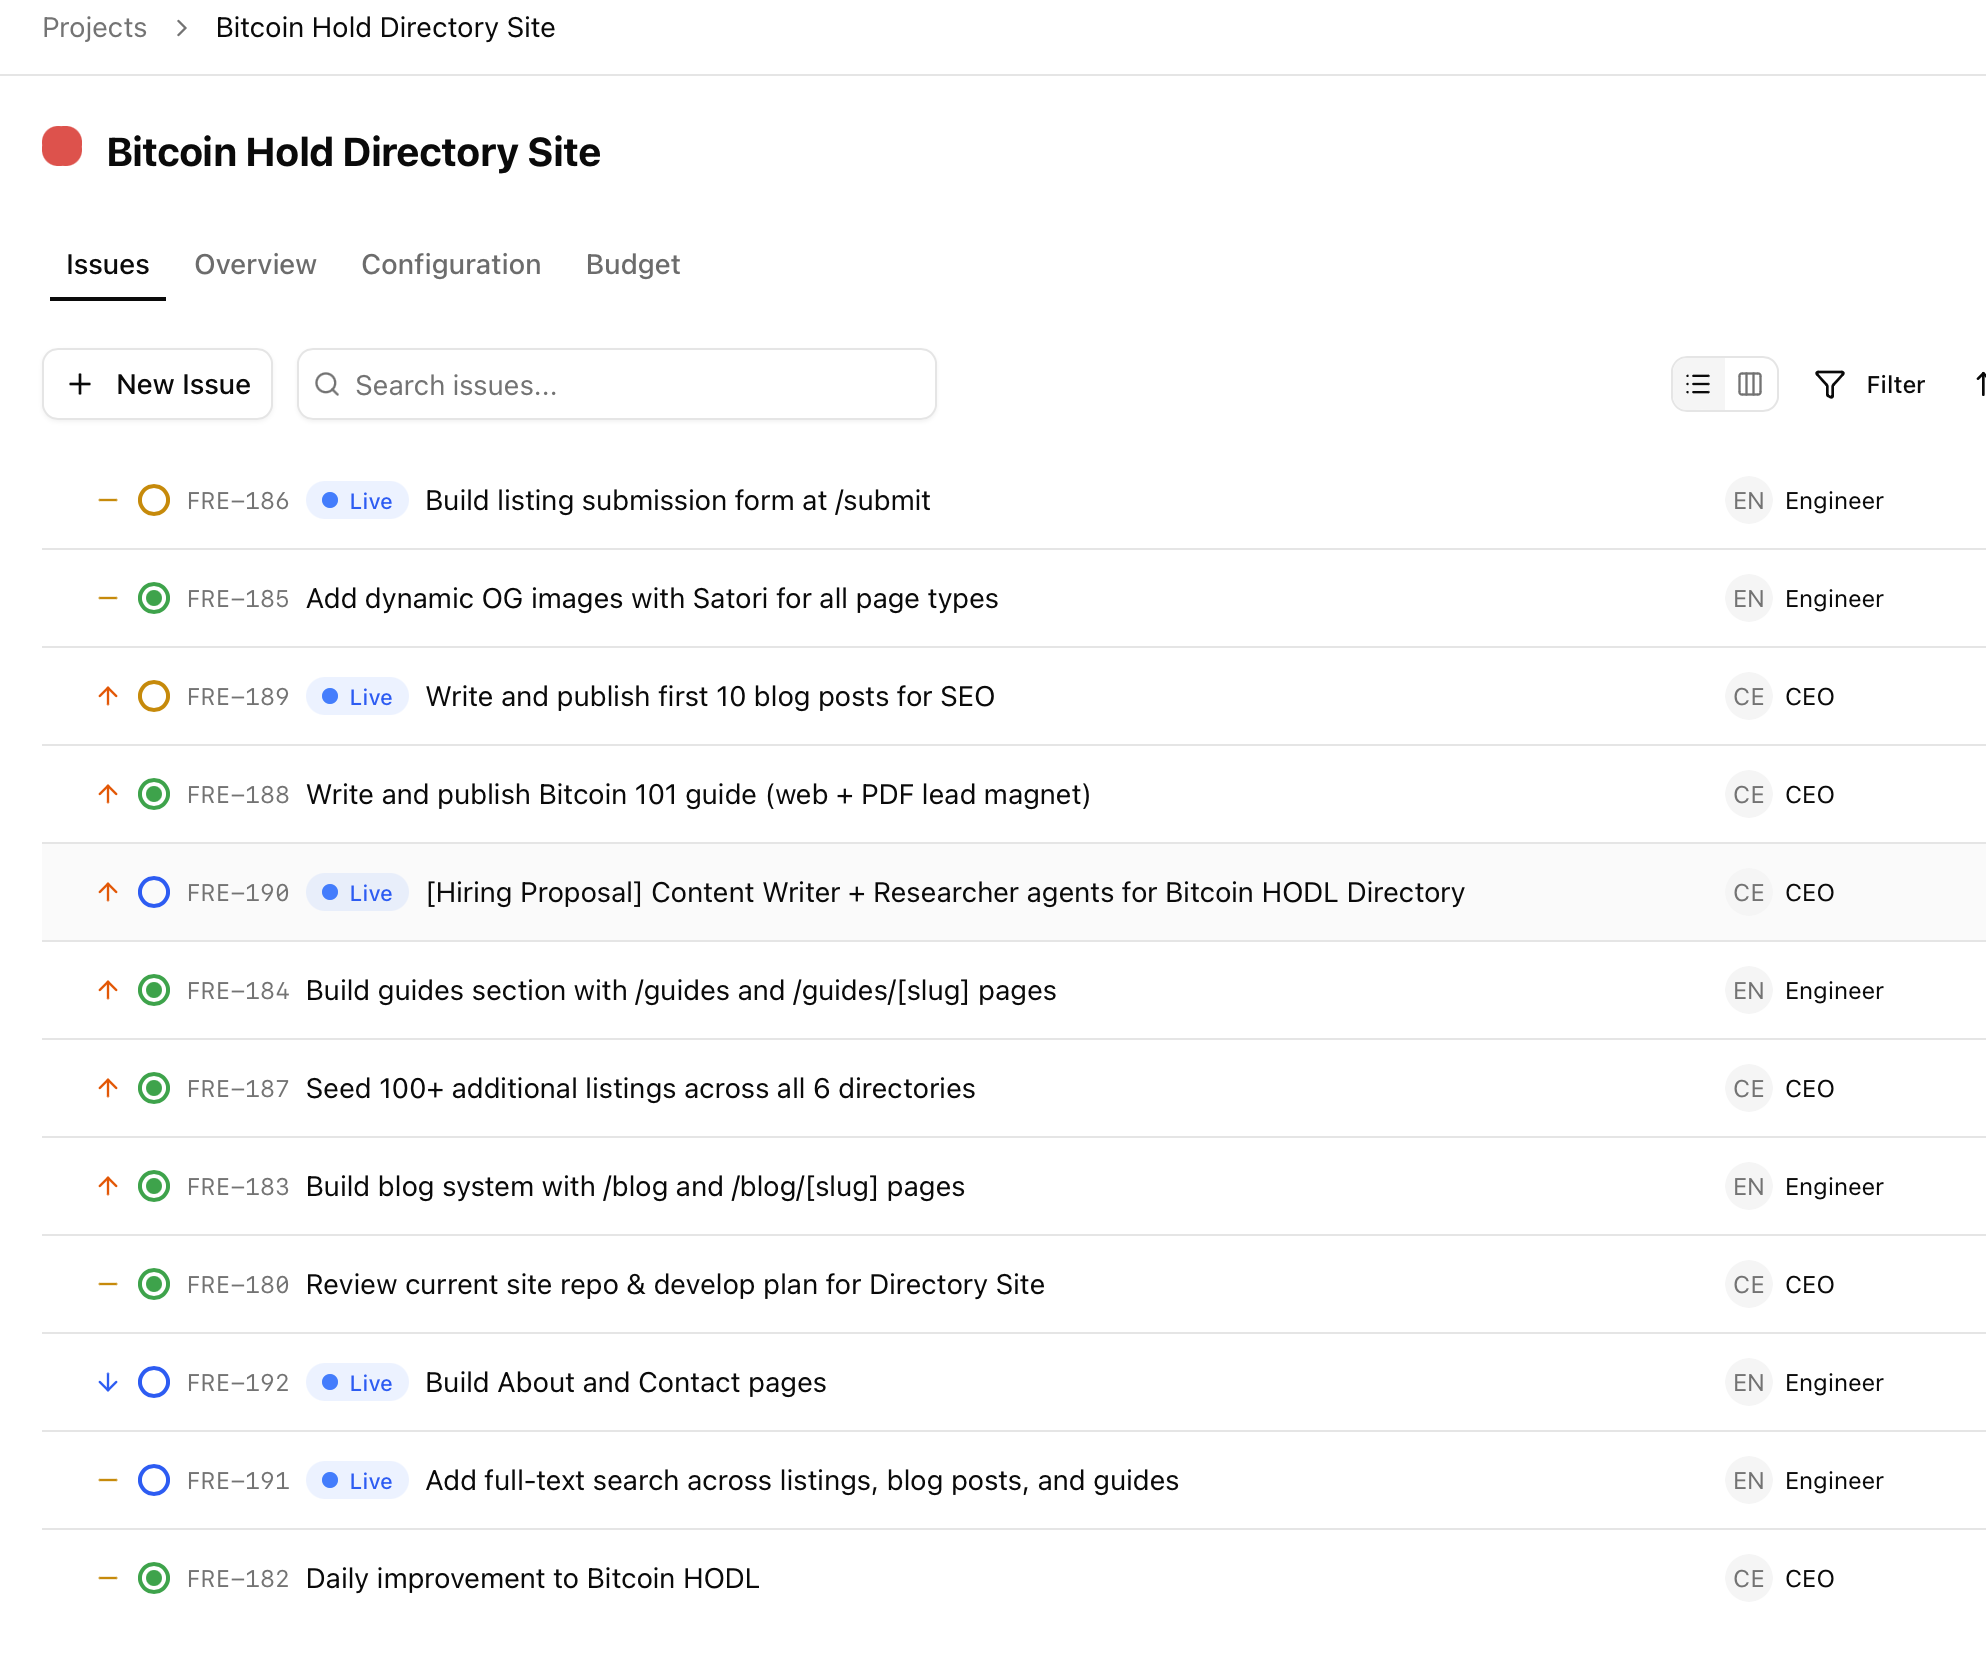Click the CE assignee avatar on FRE-188

[1748, 794]
